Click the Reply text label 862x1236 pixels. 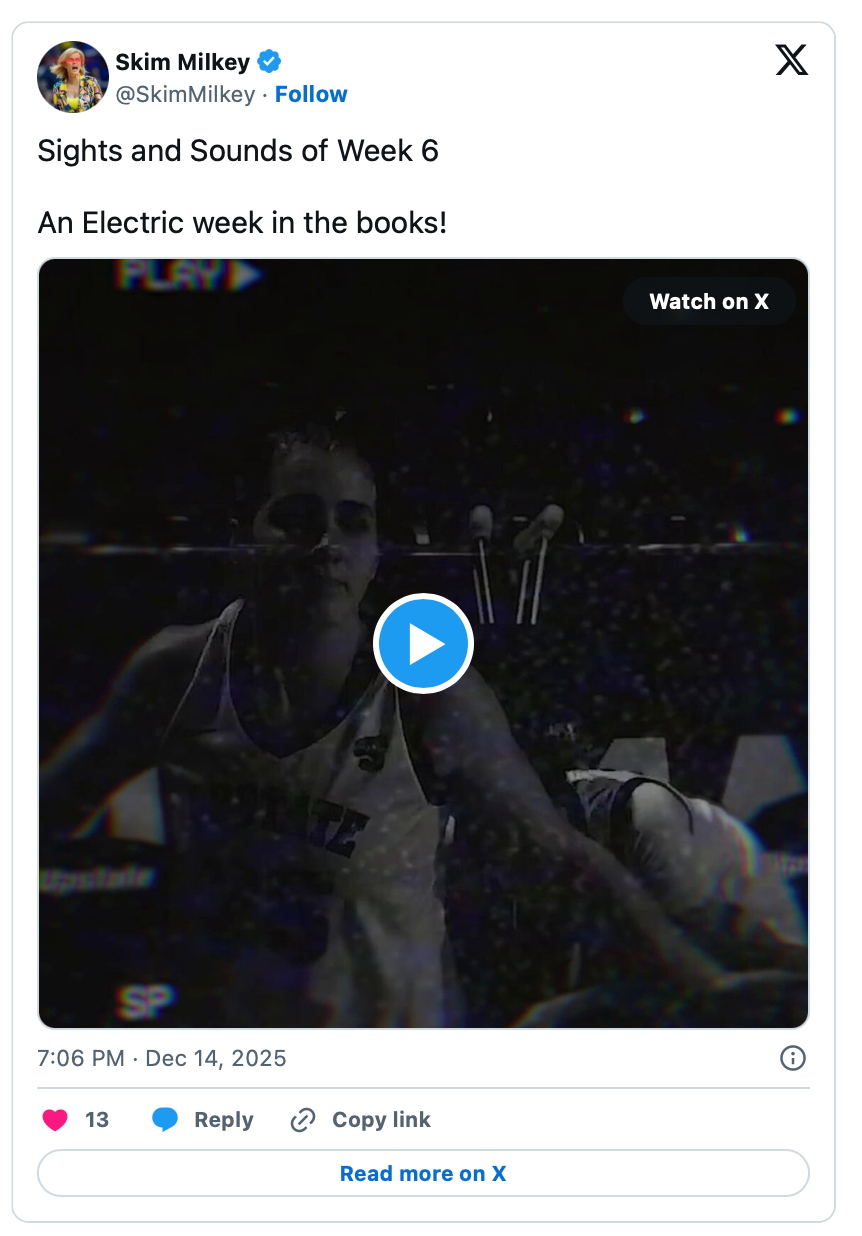tap(224, 1120)
